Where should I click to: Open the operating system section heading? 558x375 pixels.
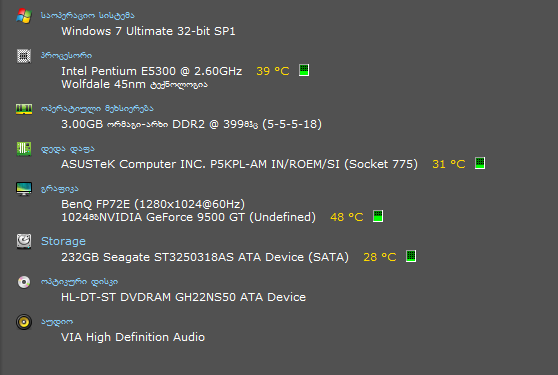tap(88, 15)
